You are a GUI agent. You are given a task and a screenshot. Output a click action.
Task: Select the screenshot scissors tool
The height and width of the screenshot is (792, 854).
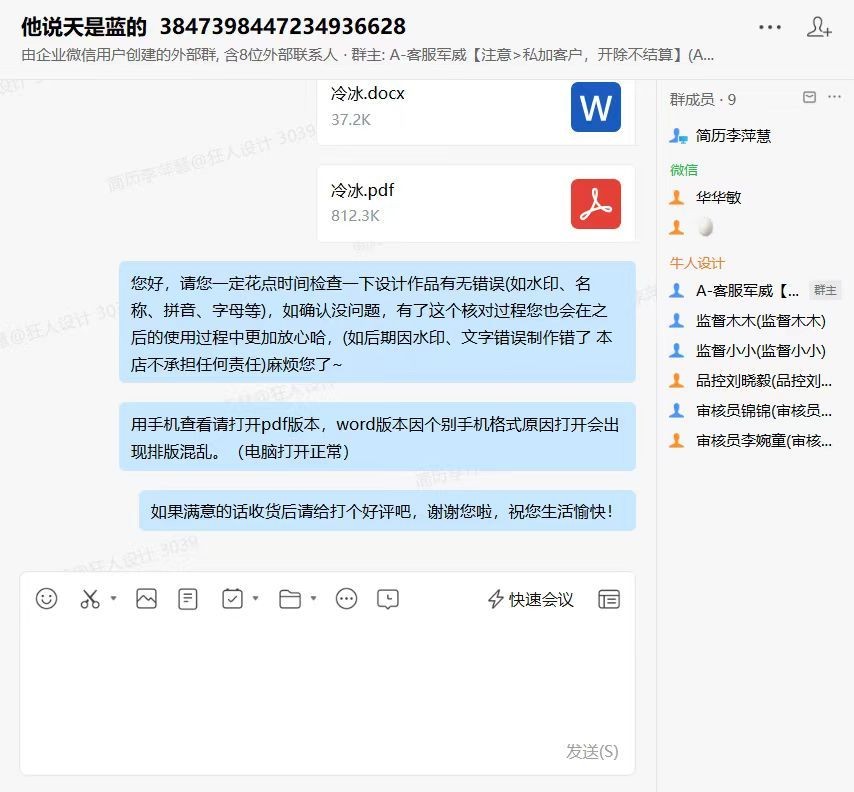89,599
